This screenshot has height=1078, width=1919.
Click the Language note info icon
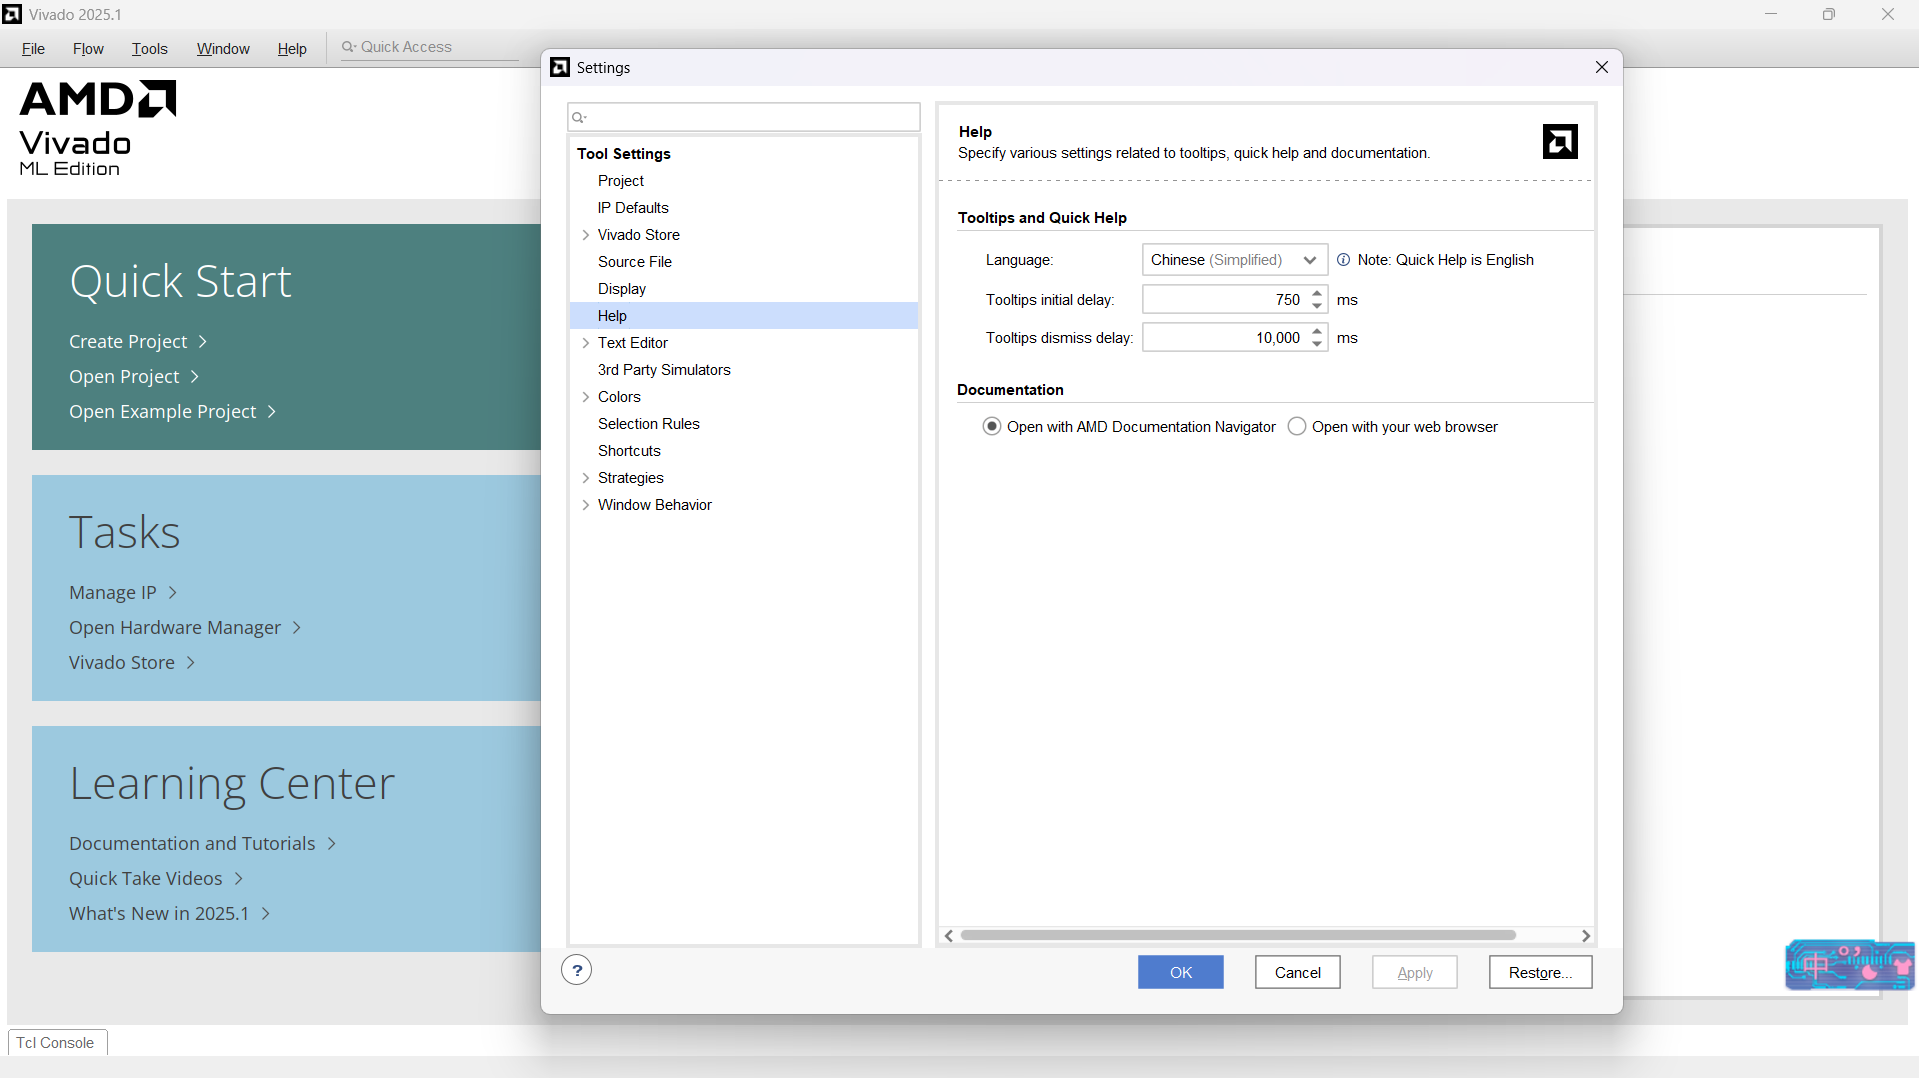point(1343,260)
